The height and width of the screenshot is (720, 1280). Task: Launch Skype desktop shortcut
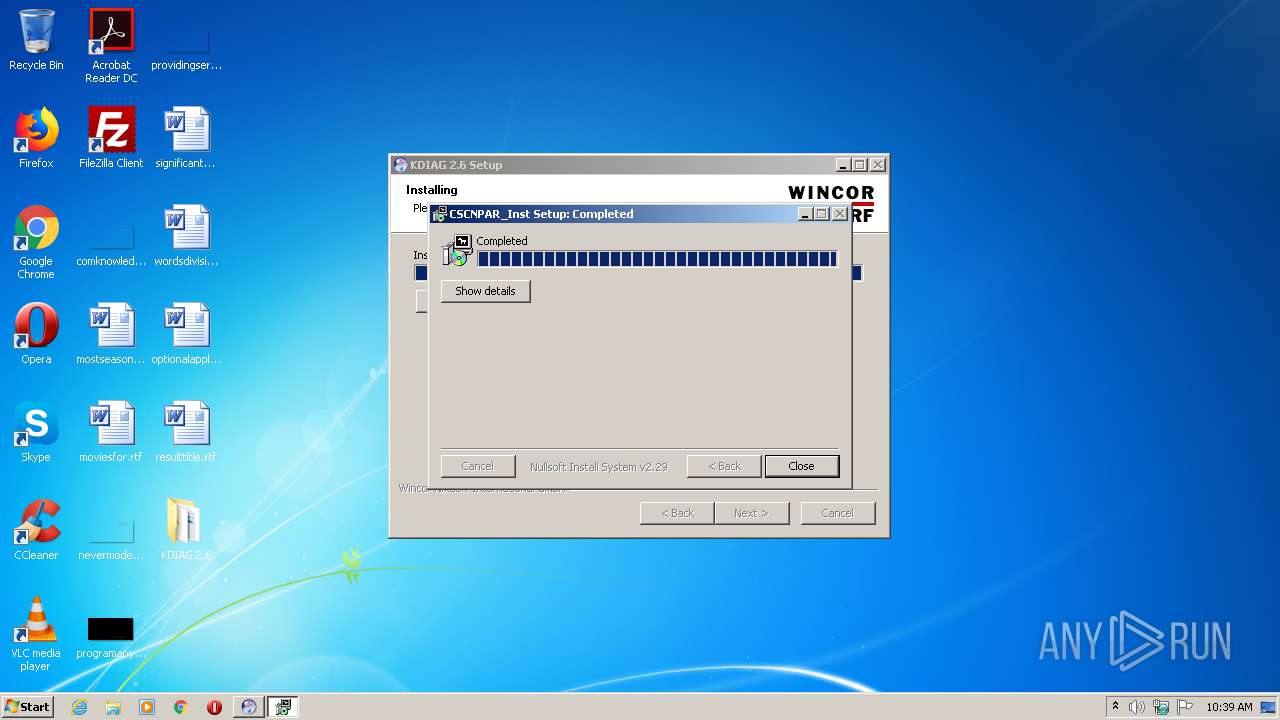coord(36,432)
